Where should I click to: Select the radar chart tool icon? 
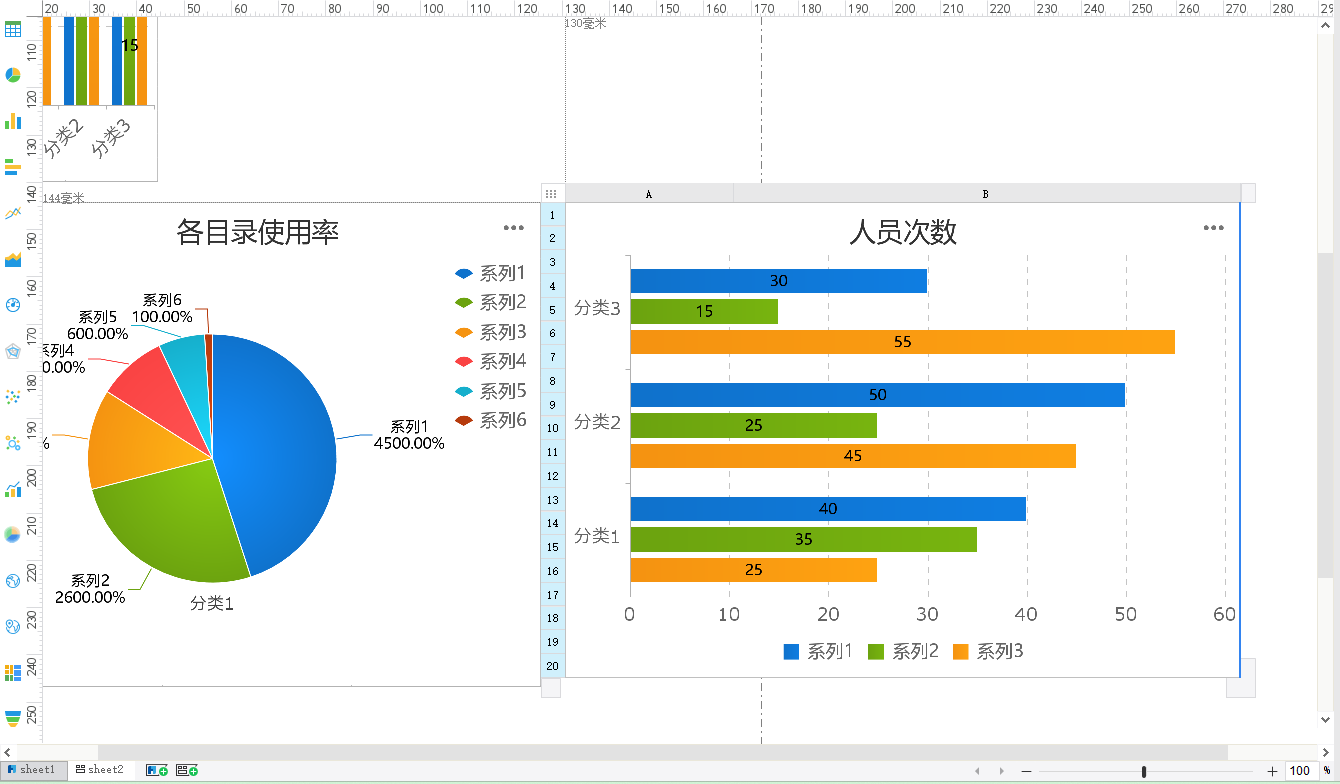point(13,351)
